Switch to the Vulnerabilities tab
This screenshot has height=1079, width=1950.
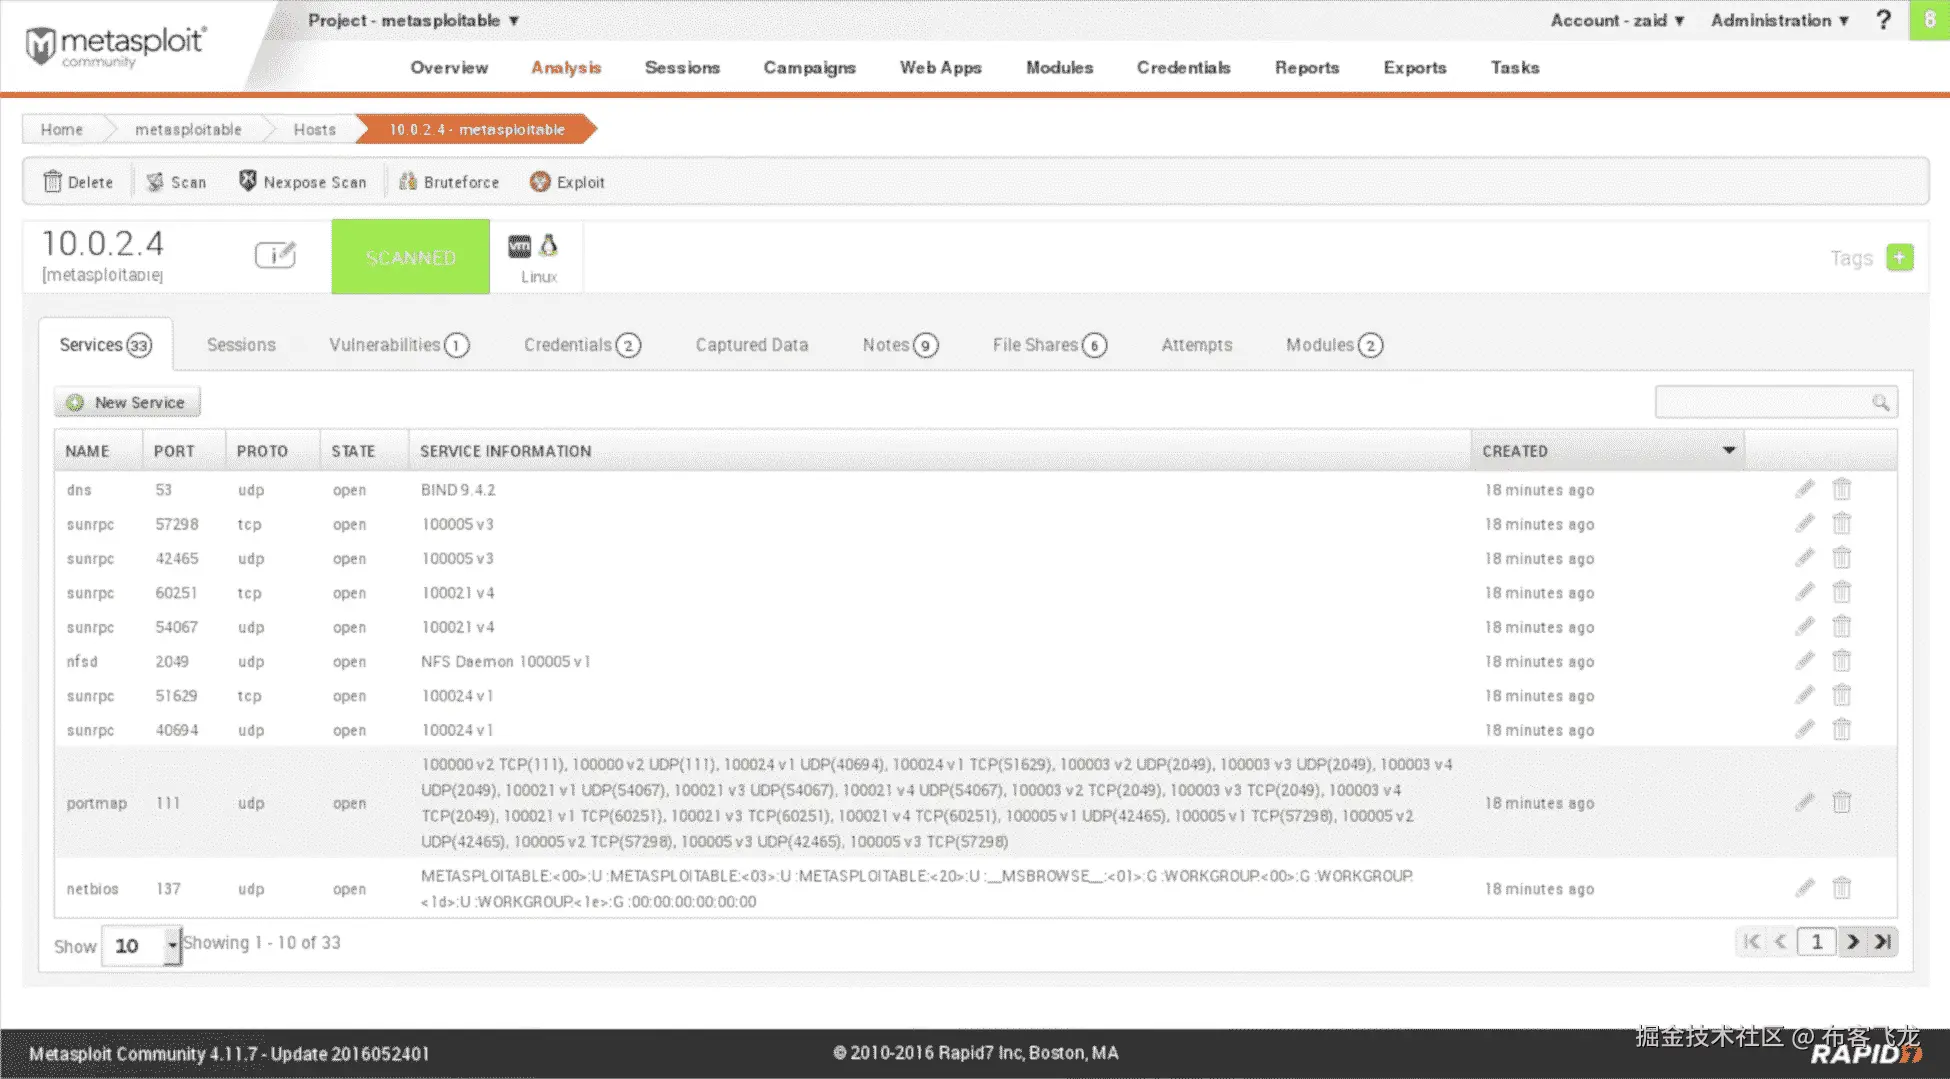pyautogui.click(x=399, y=345)
